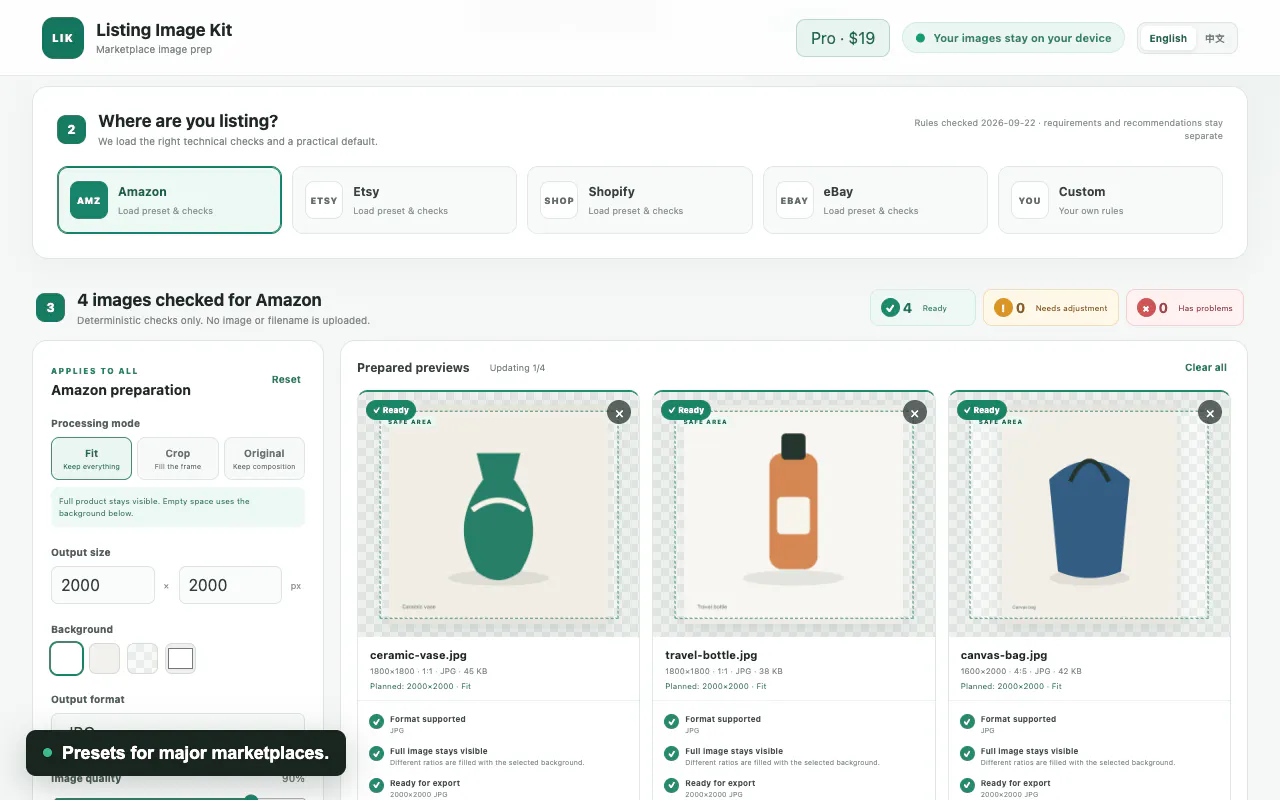Screen dimensions: 1280x800
Task: Select the outlined custom background swatch
Action: (181, 658)
